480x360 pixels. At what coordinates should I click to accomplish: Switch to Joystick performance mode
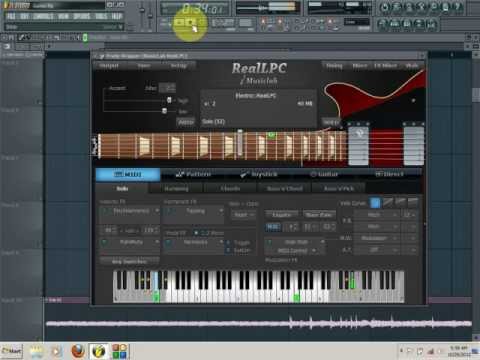point(259,174)
